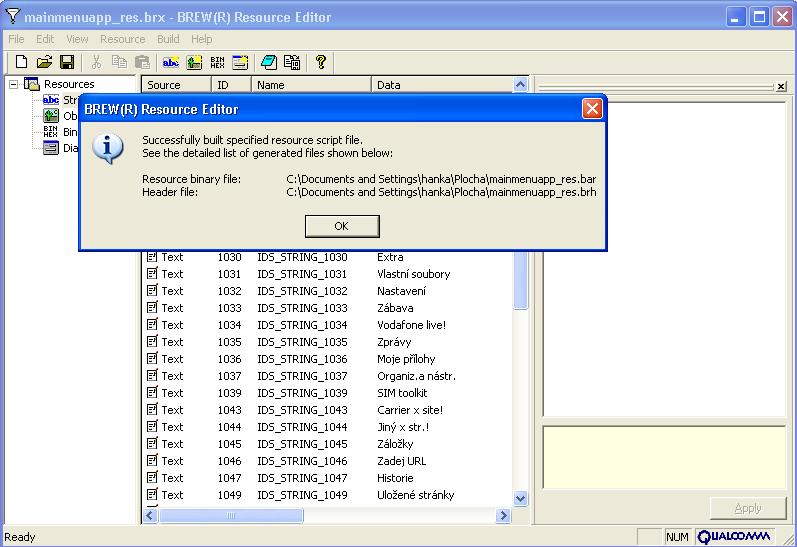The height and width of the screenshot is (547, 797).
Task: Click the yellow description box in right pane
Action: [x=664, y=458]
